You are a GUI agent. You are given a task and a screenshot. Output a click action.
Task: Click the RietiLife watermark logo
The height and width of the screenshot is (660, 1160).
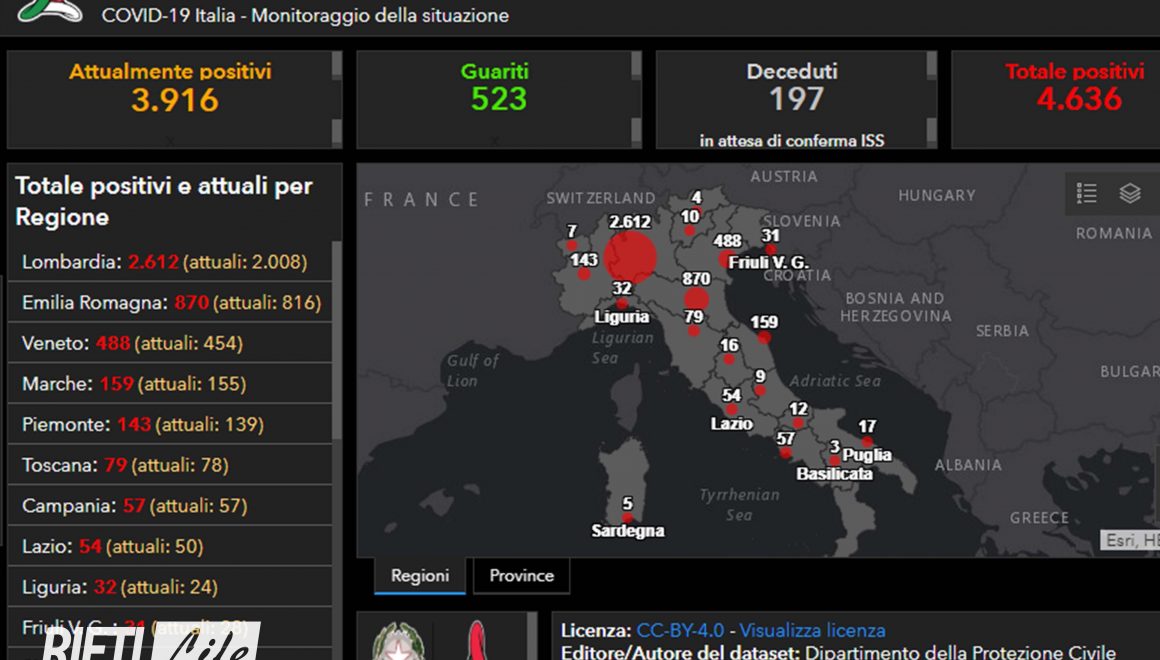(x=150, y=641)
